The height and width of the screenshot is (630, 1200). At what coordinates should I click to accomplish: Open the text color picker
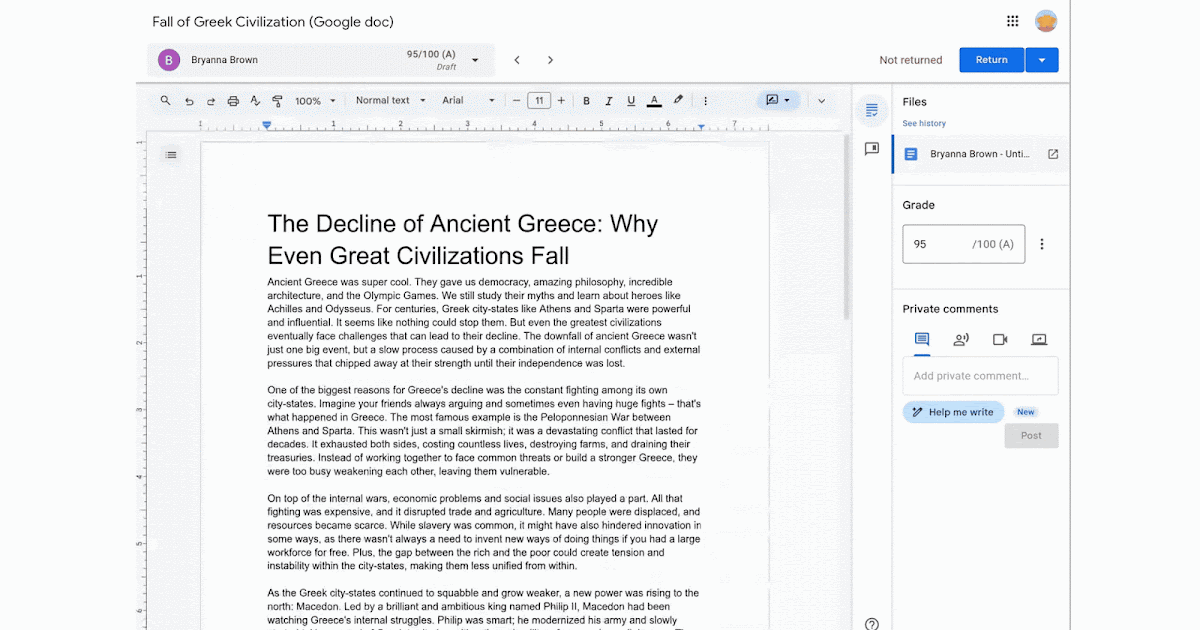coord(654,101)
